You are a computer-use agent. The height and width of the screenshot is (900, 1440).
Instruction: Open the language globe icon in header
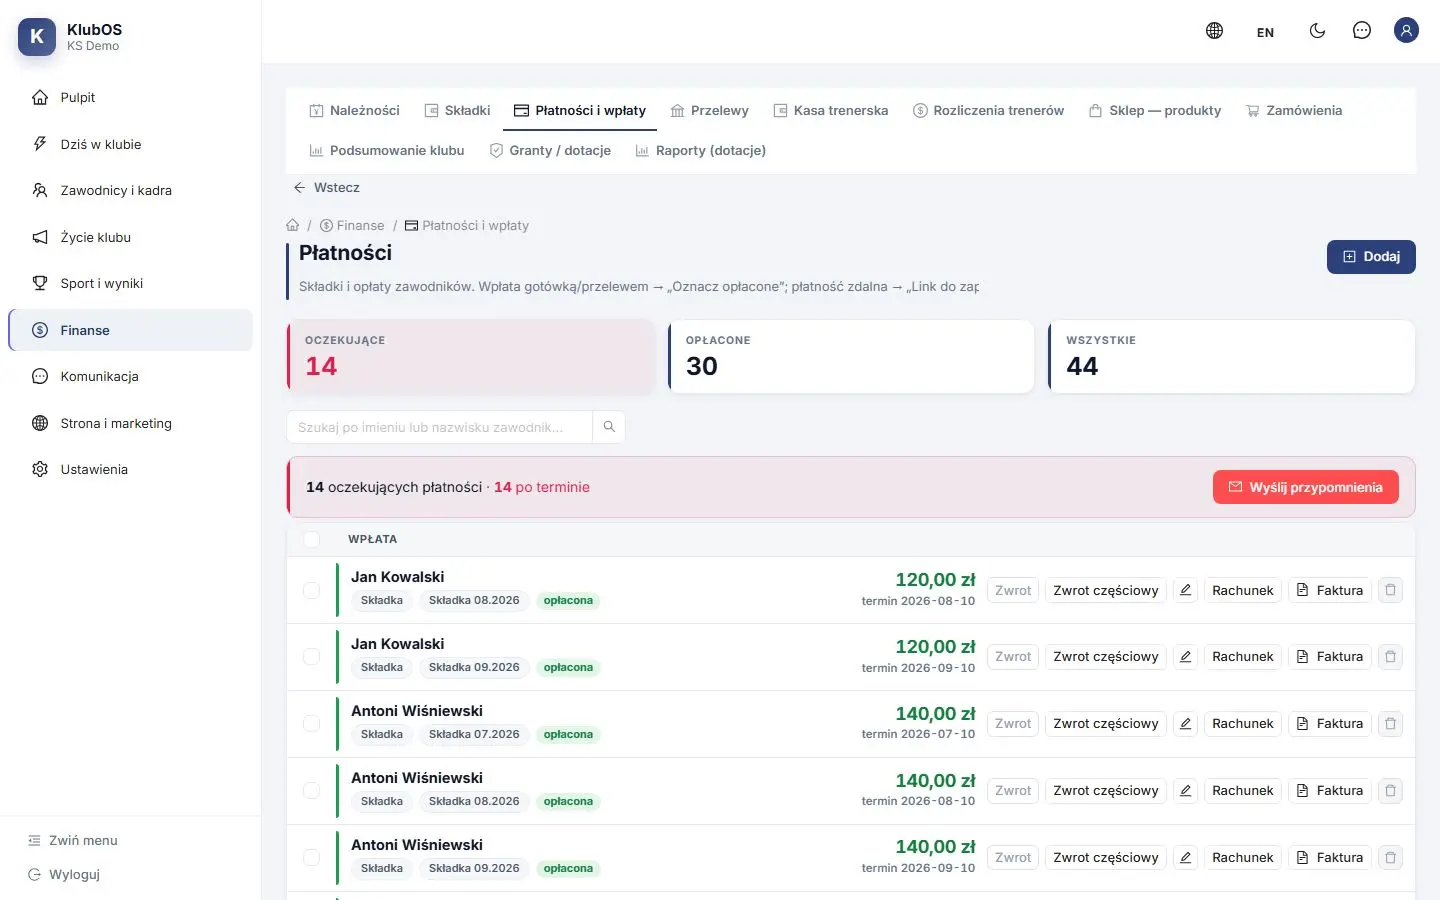coord(1214,31)
